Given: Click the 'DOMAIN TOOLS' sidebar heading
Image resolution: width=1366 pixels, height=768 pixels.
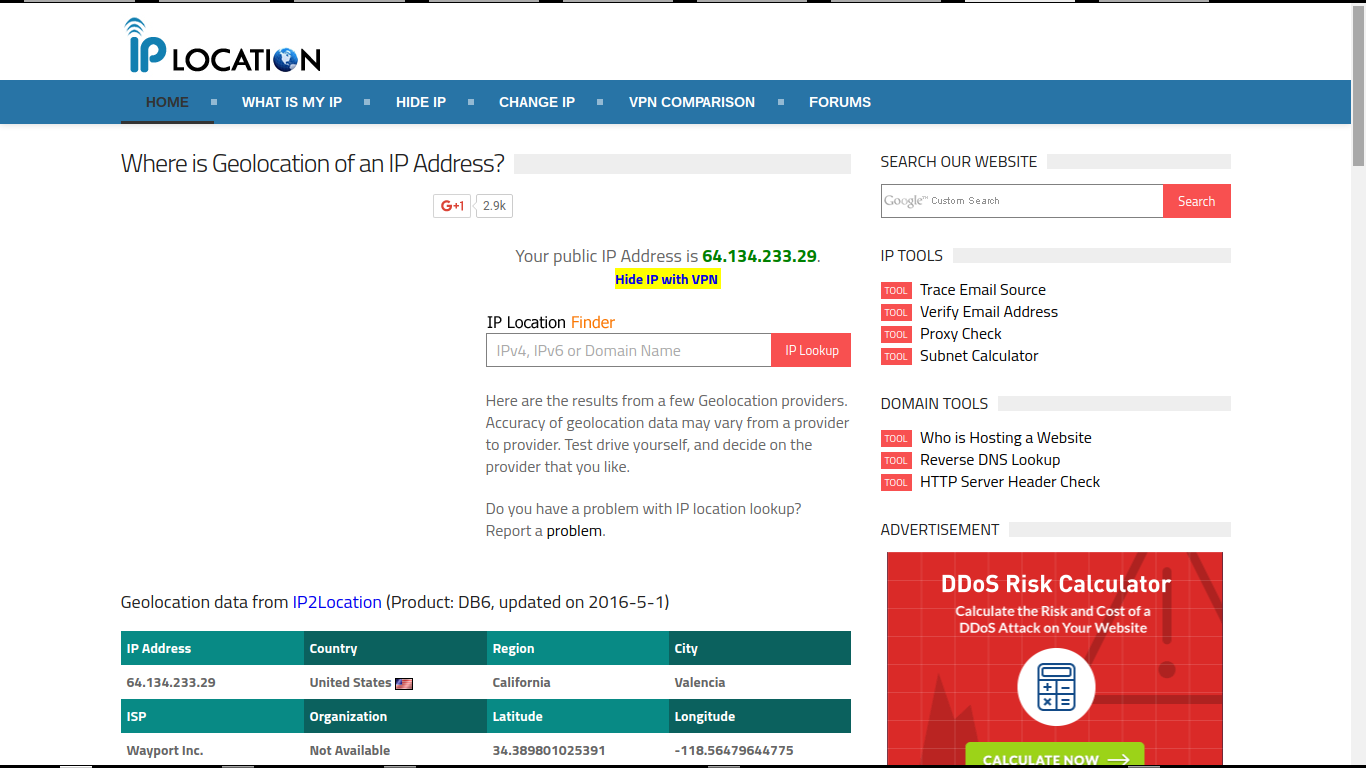Looking at the screenshot, I should 934,404.
